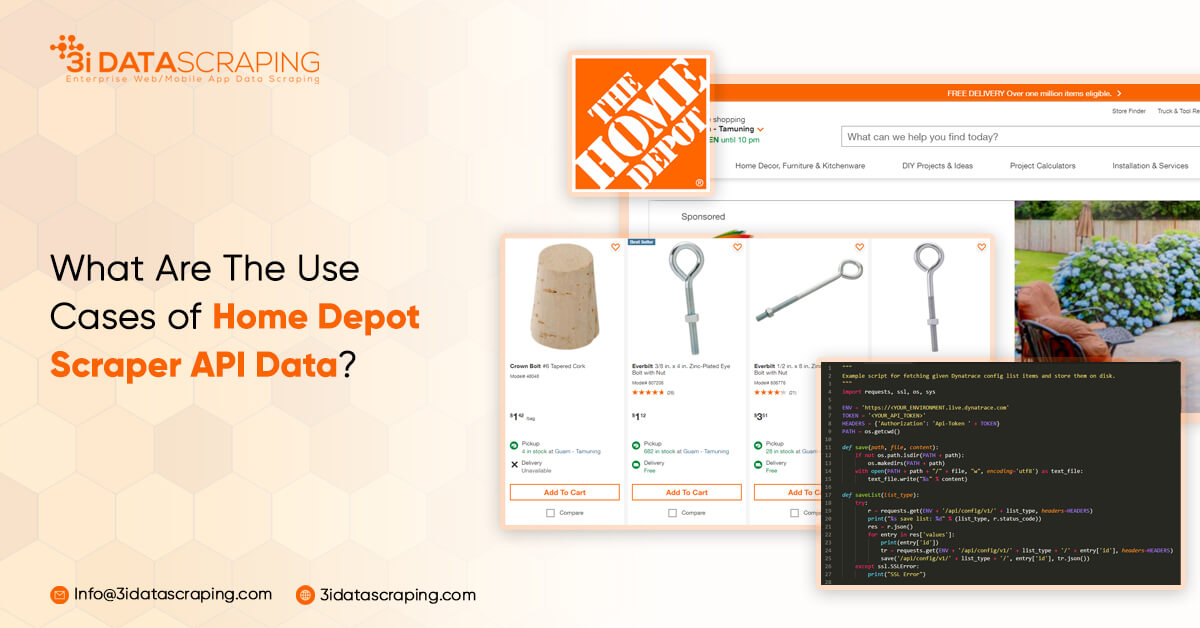
Task: Favorite the Everbilt 3/8 in. Eye Bolt heart
Action: 738,247
